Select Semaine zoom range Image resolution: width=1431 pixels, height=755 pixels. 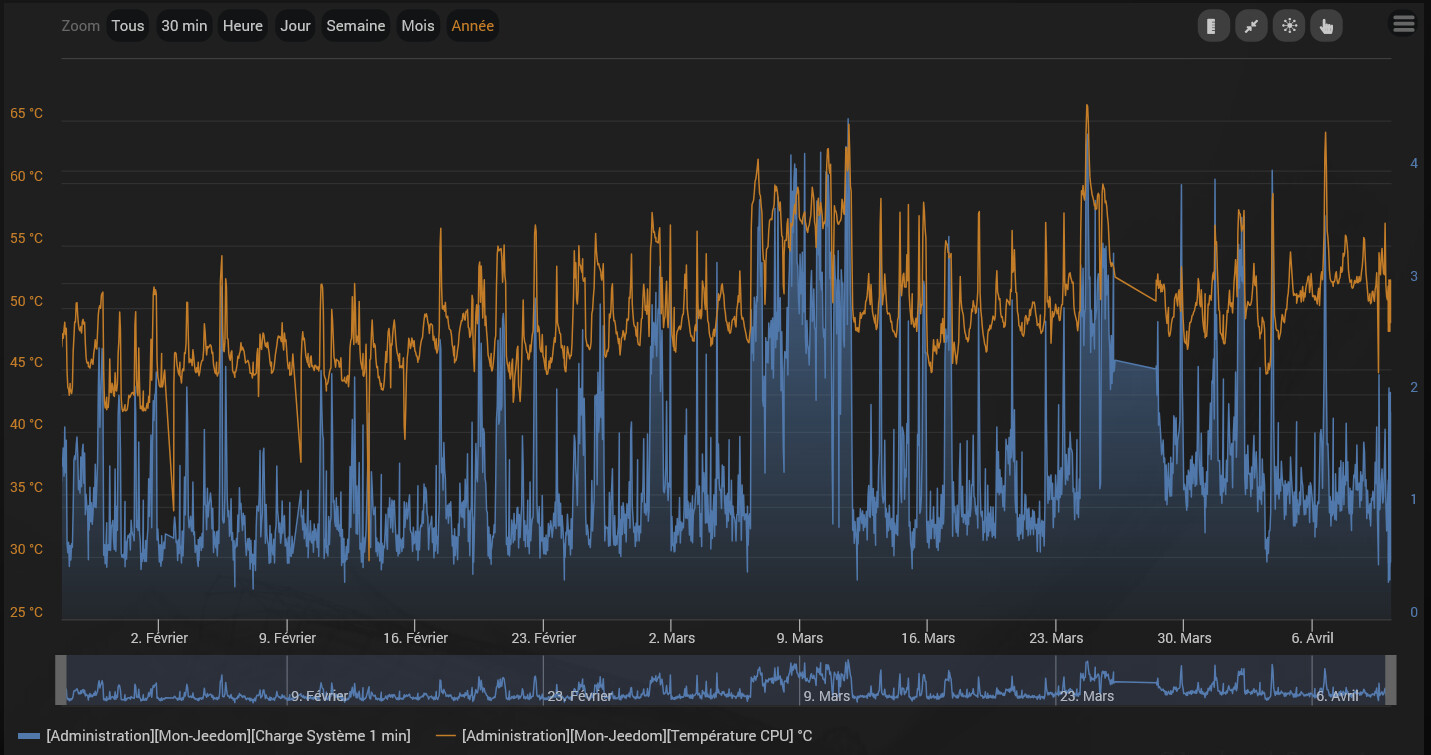point(355,26)
